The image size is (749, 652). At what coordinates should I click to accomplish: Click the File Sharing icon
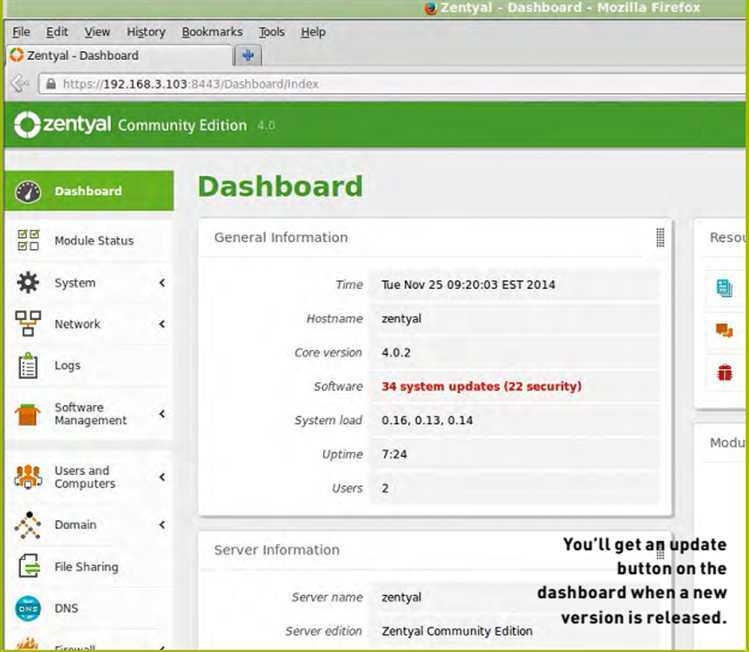pos(29,566)
